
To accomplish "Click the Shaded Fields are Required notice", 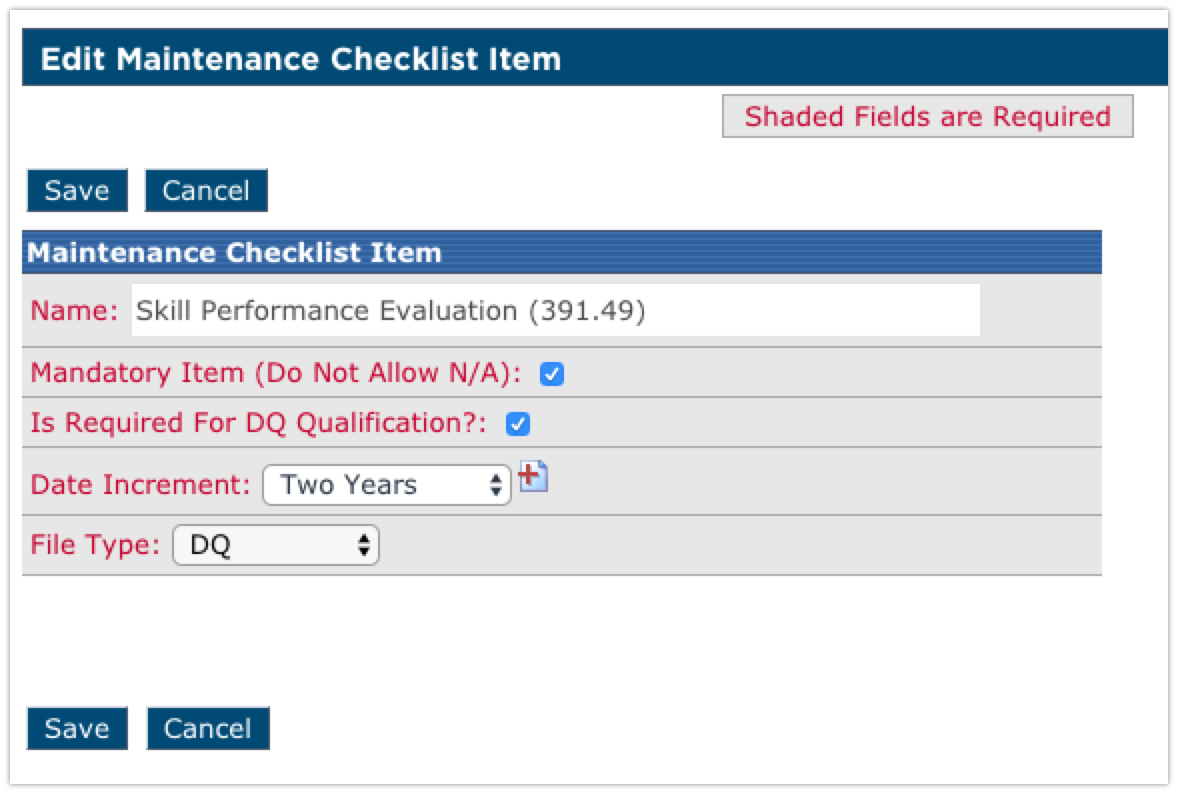I will click(928, 116).
